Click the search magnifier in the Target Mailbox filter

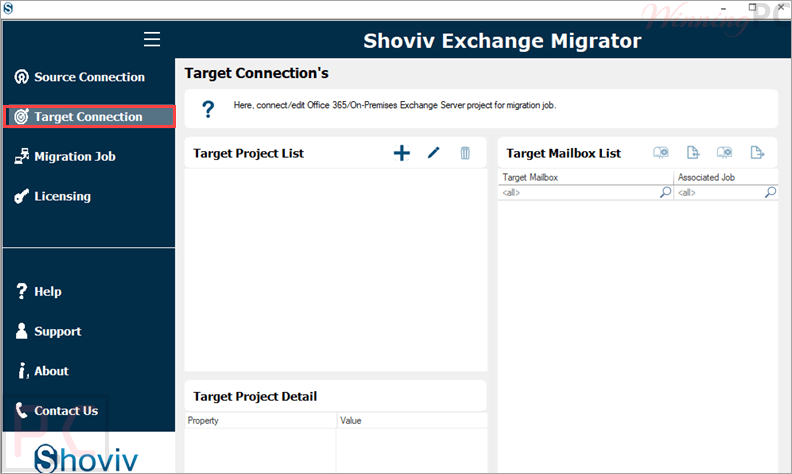(666, 192)
